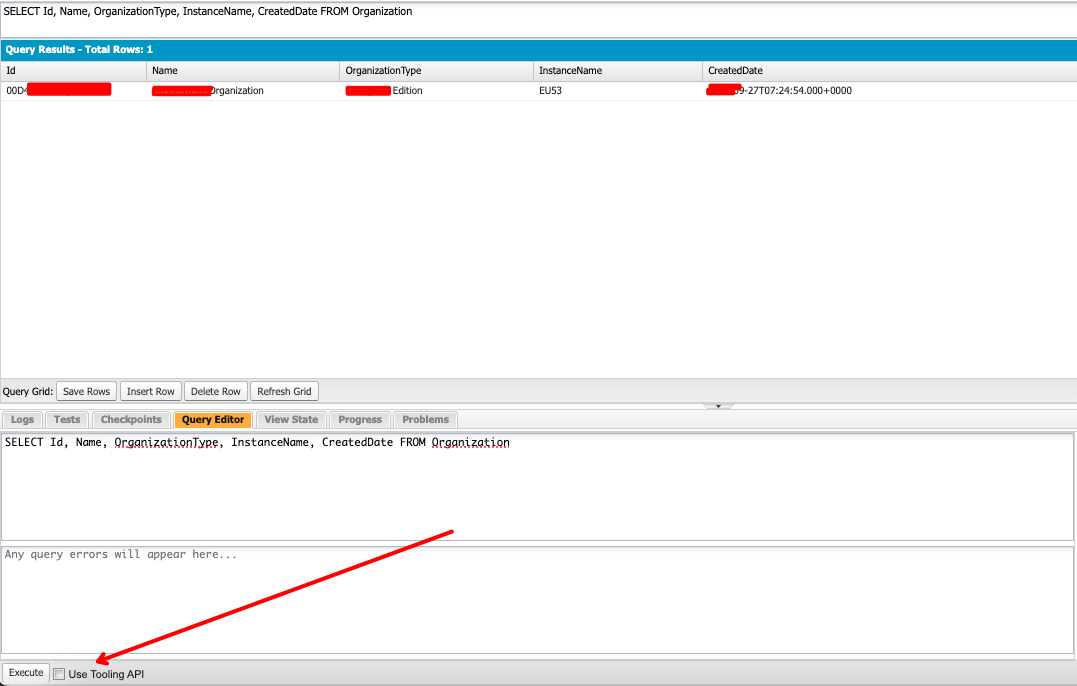
Task: Execute the SOQL query
Action: pos(25,672)
